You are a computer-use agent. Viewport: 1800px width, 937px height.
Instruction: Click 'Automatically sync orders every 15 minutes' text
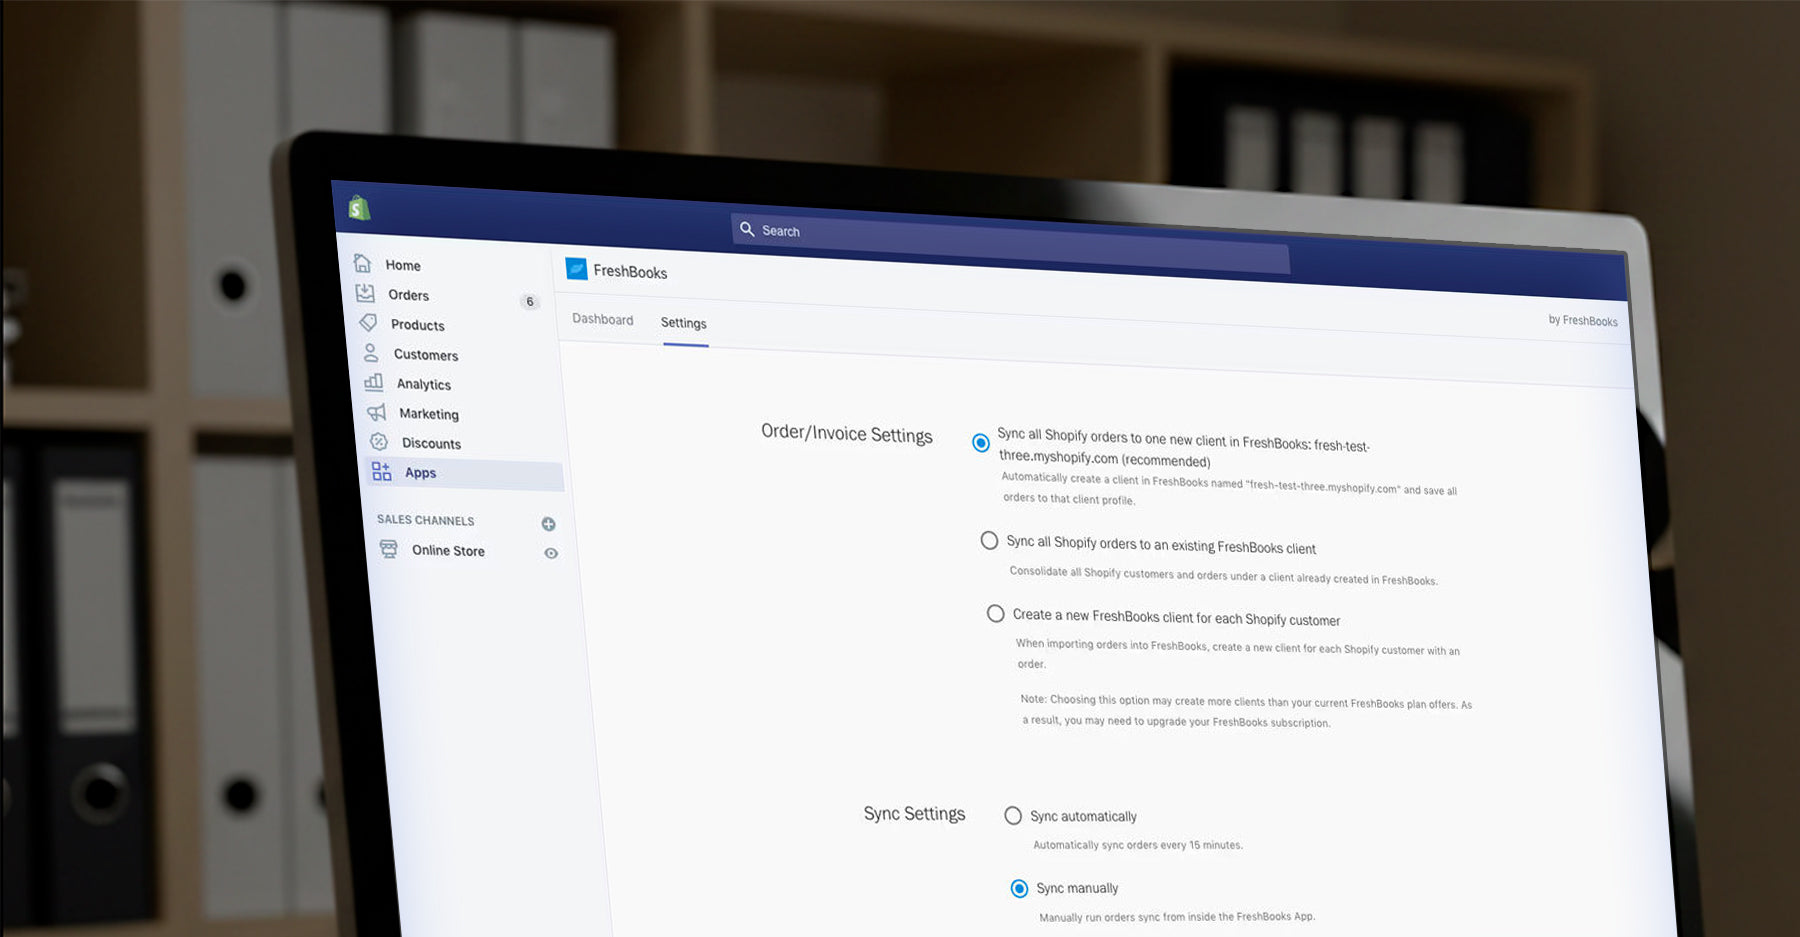click(x=1138, y=845)
